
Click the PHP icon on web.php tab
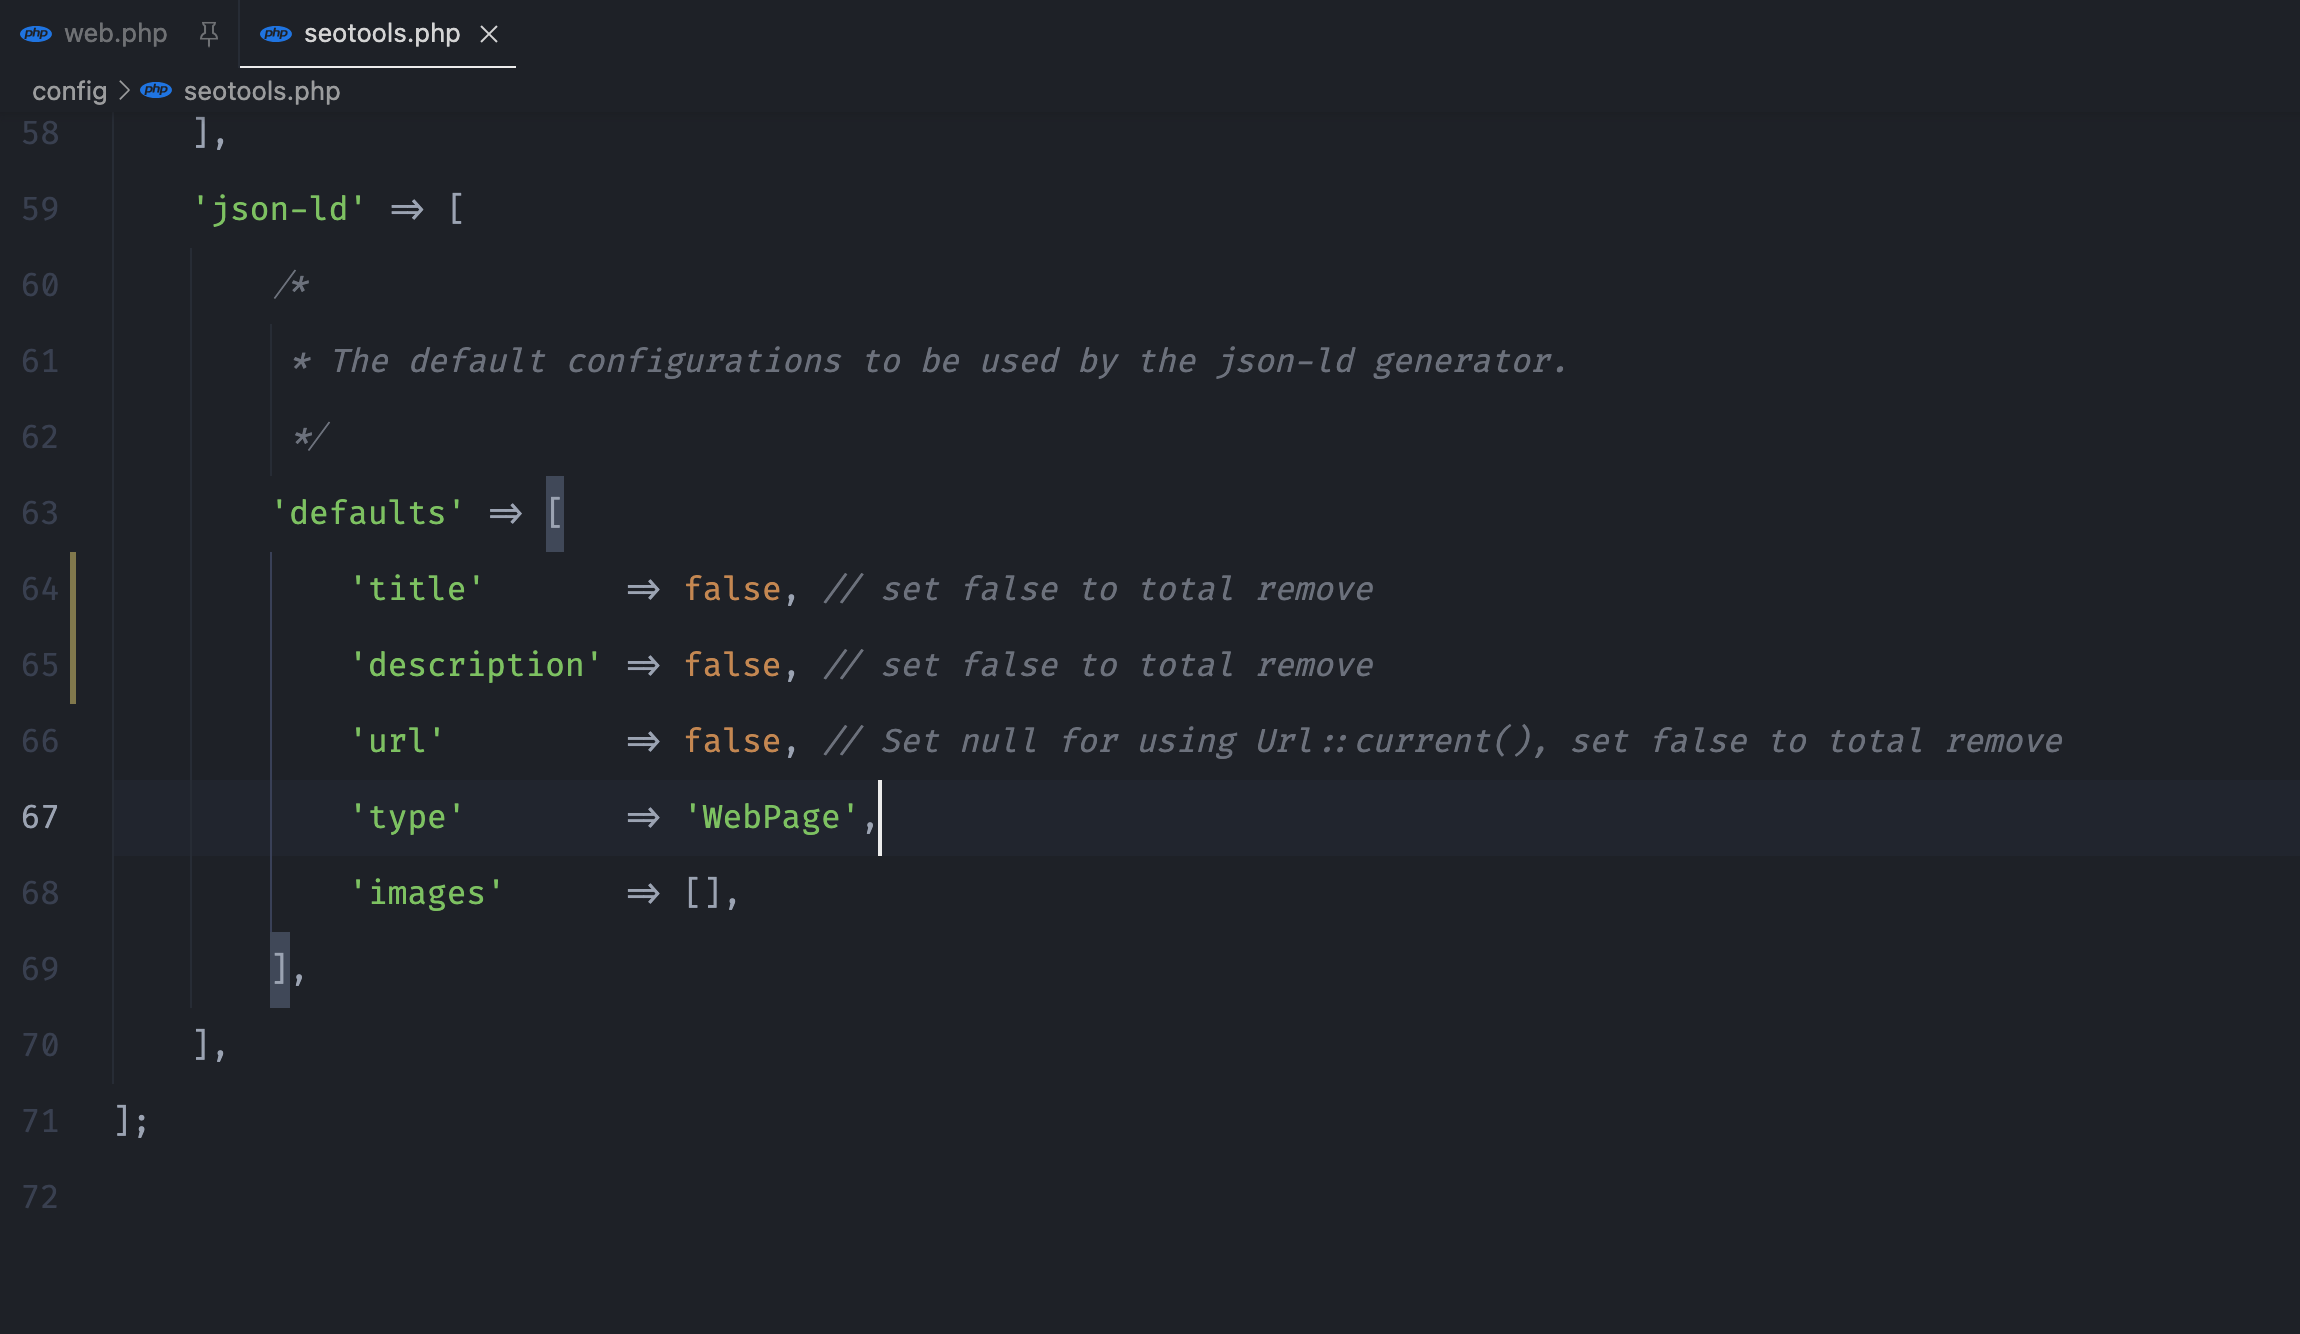pyautogui.click(x=37, y=32)
